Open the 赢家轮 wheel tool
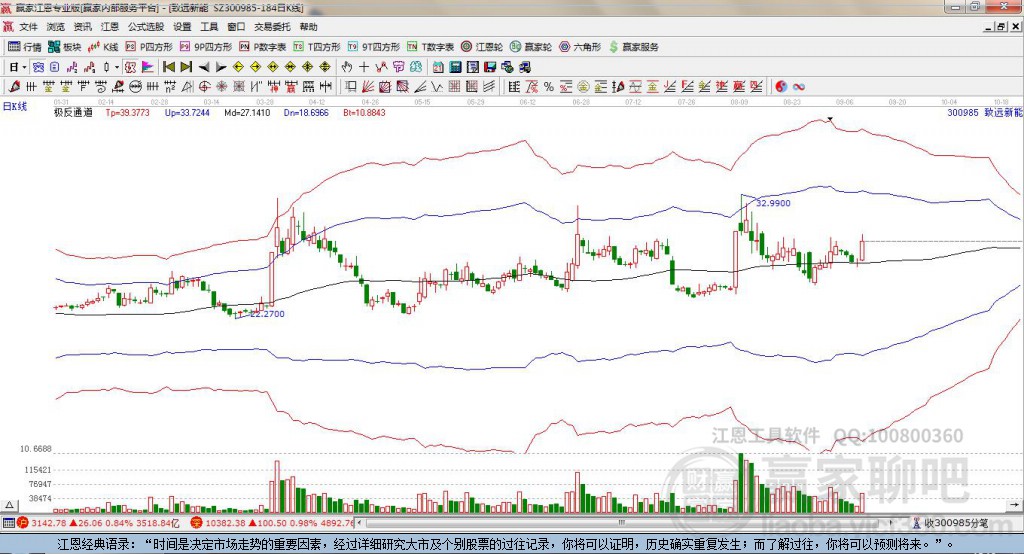The width and height of the screenshot is (1024, 554). 531,47
